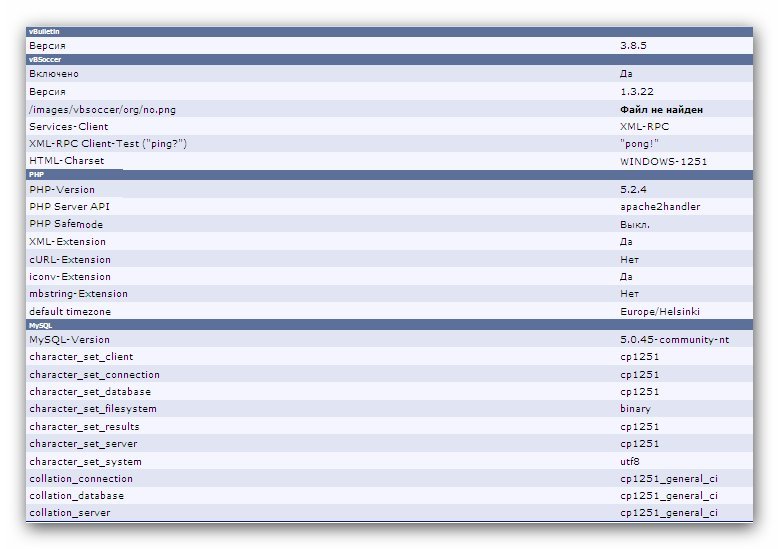Click the collation_server row label
Image resolution: width=779 pixels, height=549 pixels.
[70, 512]
